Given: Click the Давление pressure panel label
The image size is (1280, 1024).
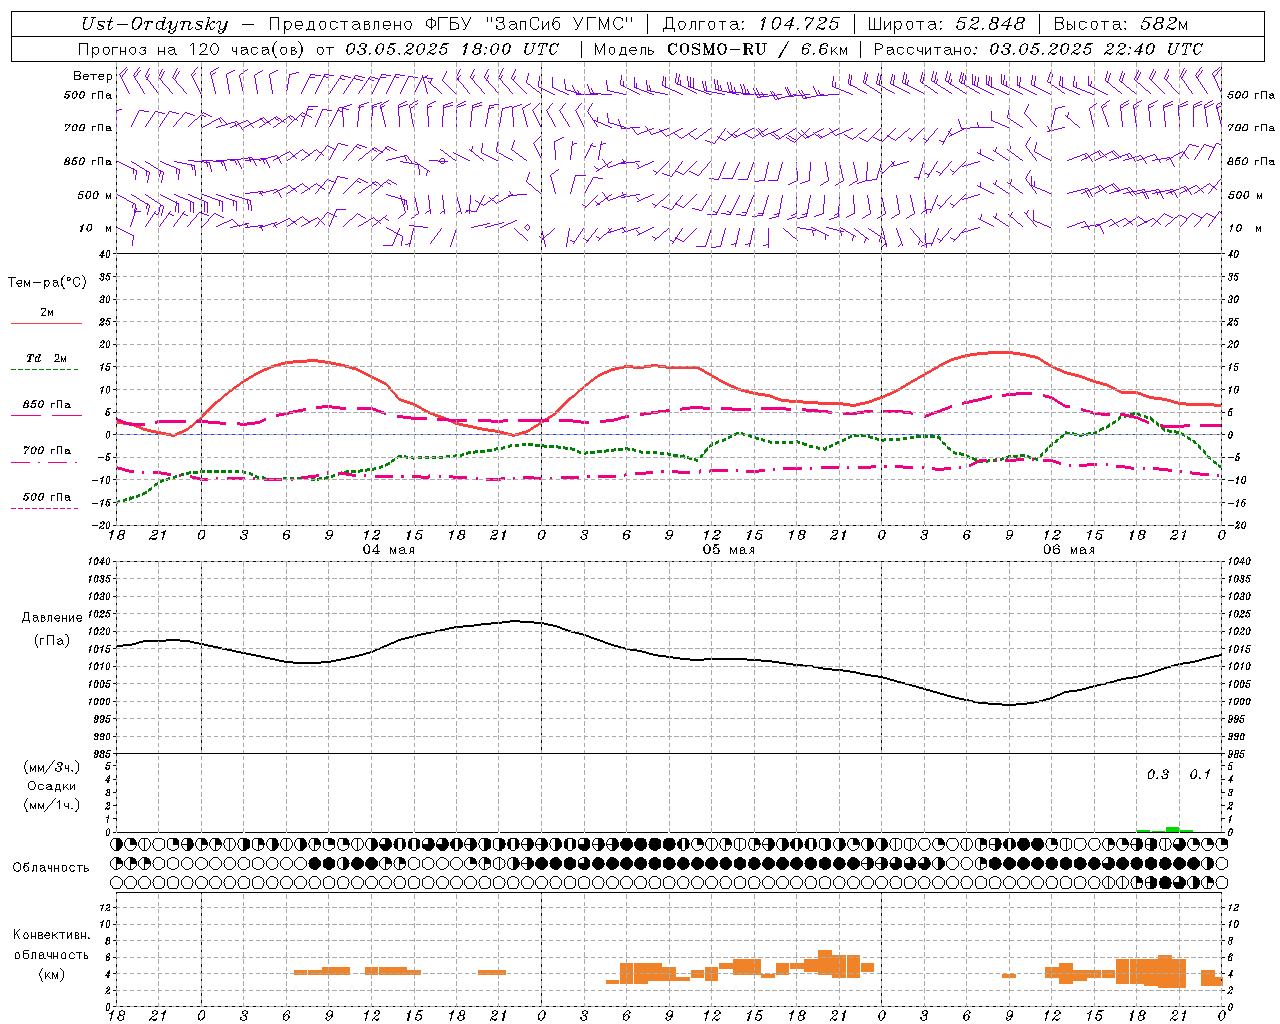Looking at the screenshot, I should 52,617.
